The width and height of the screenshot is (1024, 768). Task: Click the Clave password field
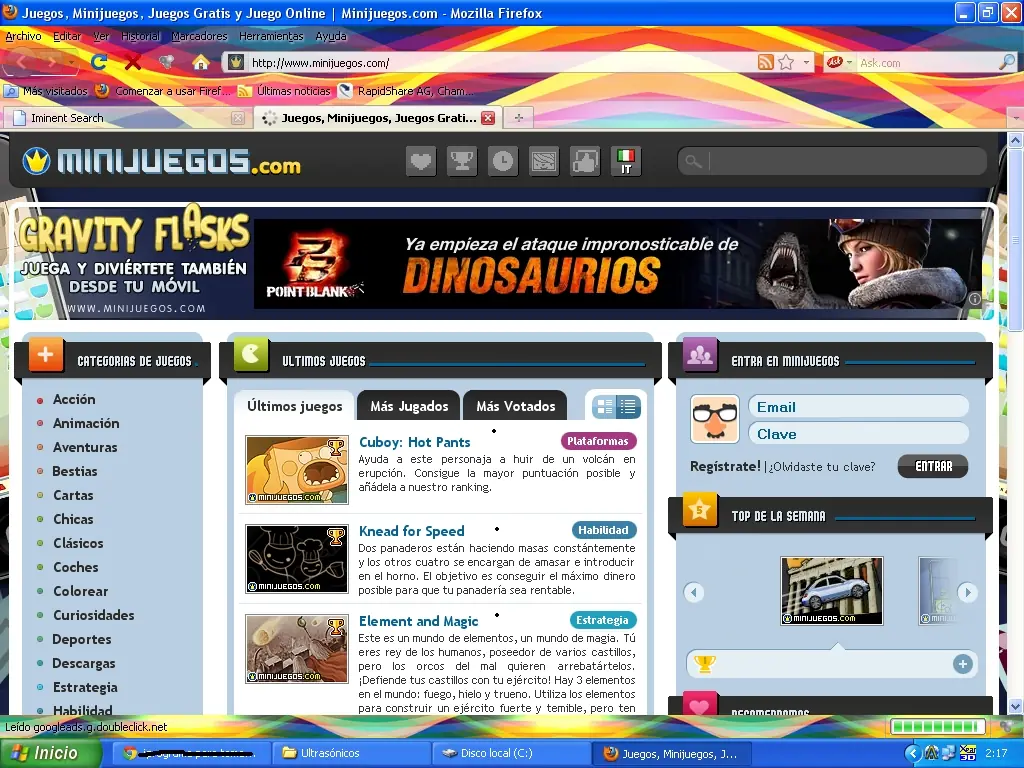tap(857, 434)
